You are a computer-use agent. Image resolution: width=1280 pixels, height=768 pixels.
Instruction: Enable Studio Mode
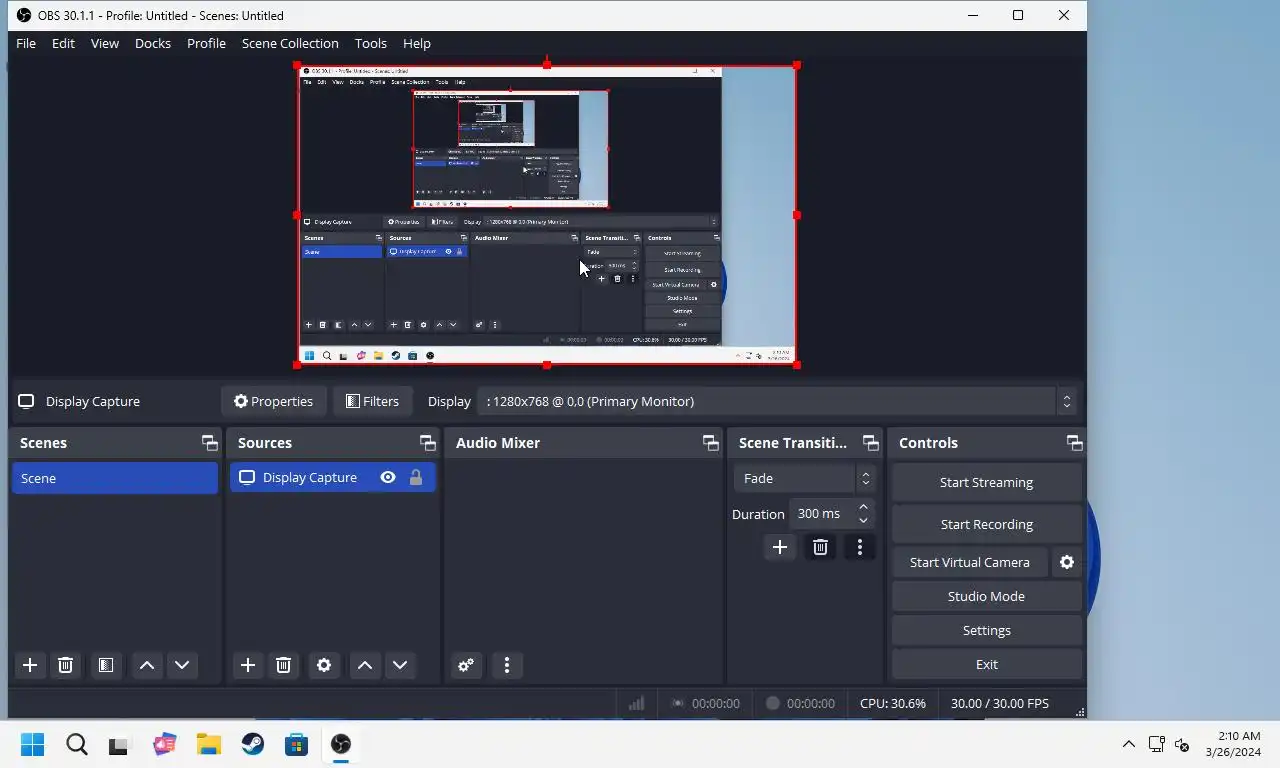pos(986,596)
